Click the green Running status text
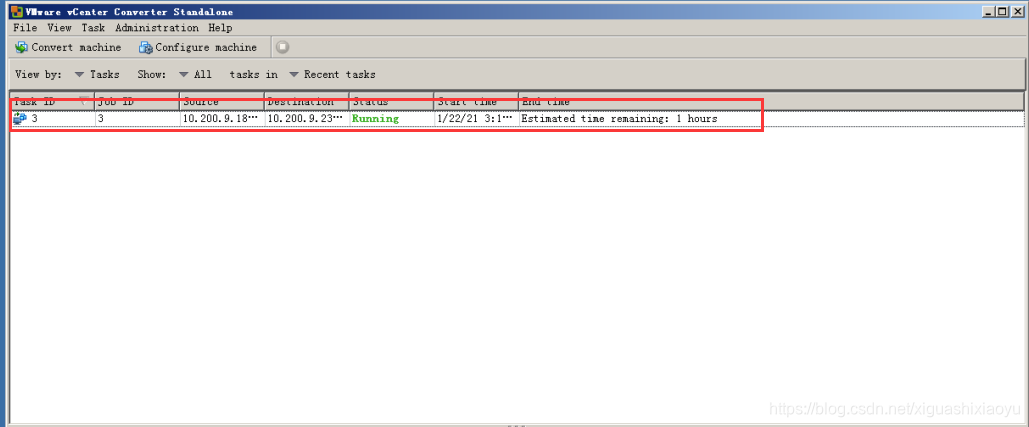Image resolution: width=1029 pixels, height=427 pixels. 375,119
